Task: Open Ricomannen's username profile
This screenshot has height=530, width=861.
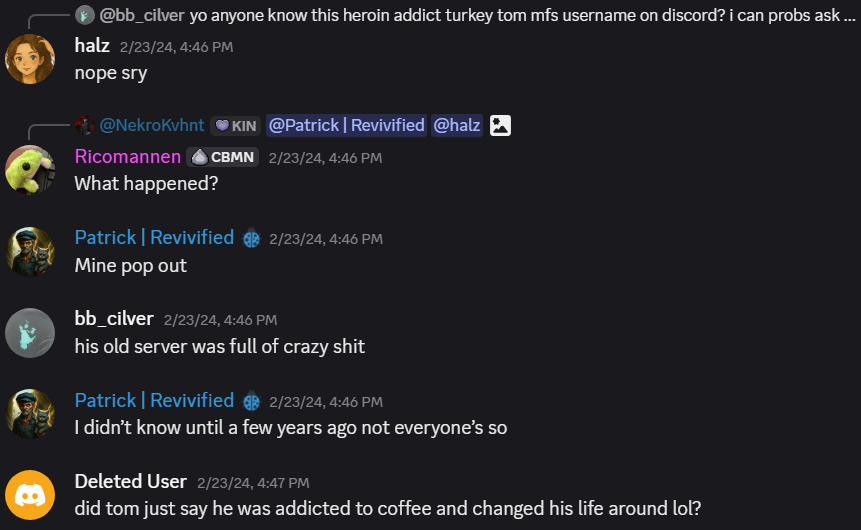Action: coord(128,157)
